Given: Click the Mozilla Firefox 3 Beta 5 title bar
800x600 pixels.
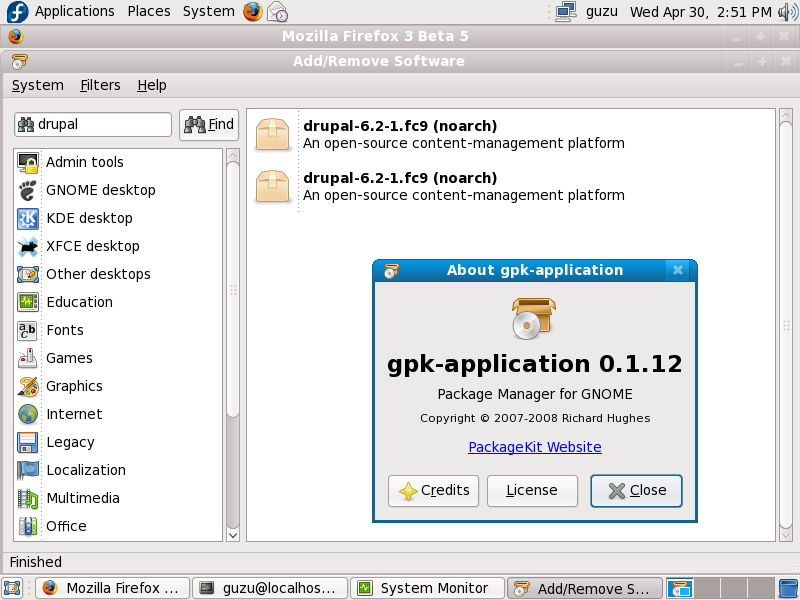Looking at the screenshot, I should coord(374,36).
